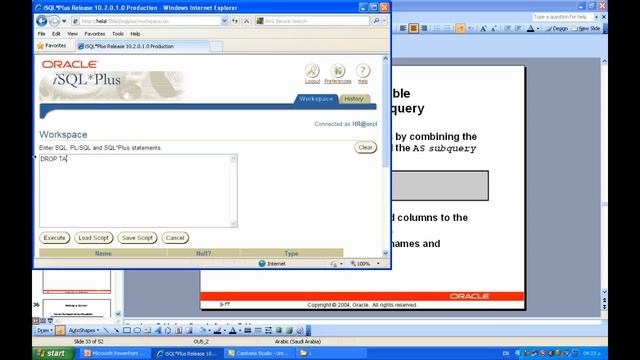Open AutoShapes dropdown menu

83,330
